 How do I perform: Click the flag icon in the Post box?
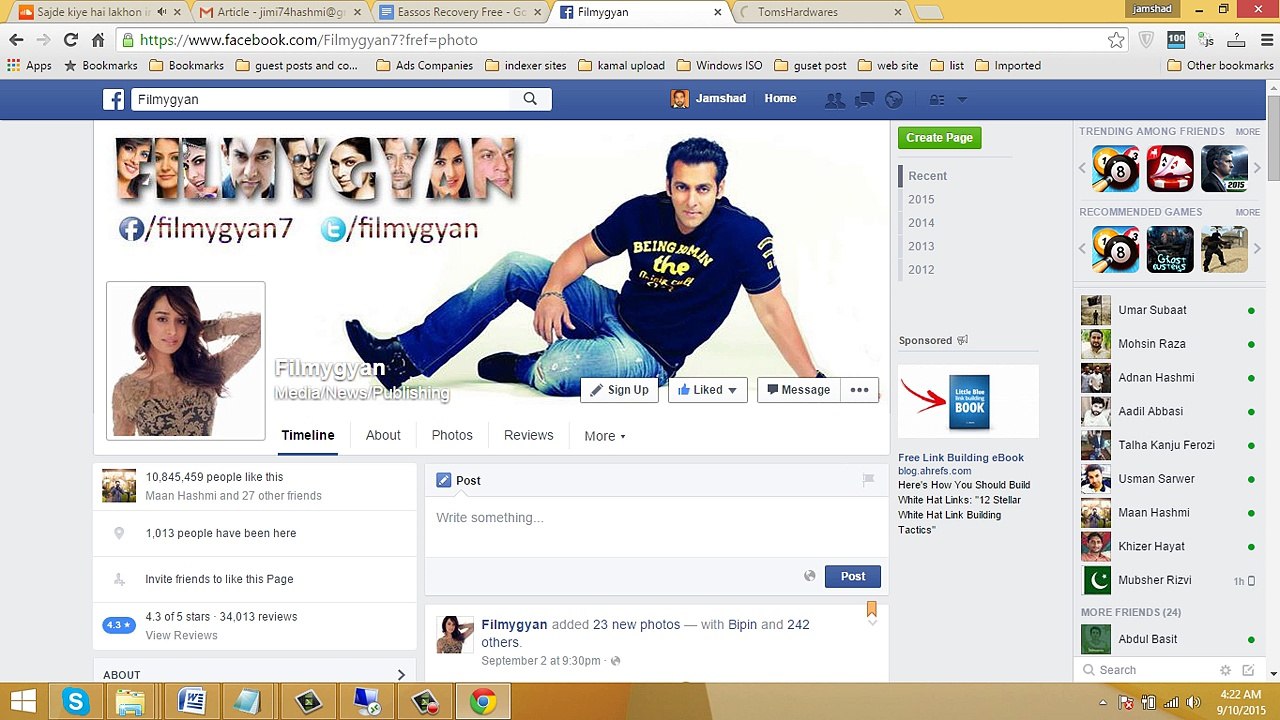pyautogui.click(x=868, y=480)
